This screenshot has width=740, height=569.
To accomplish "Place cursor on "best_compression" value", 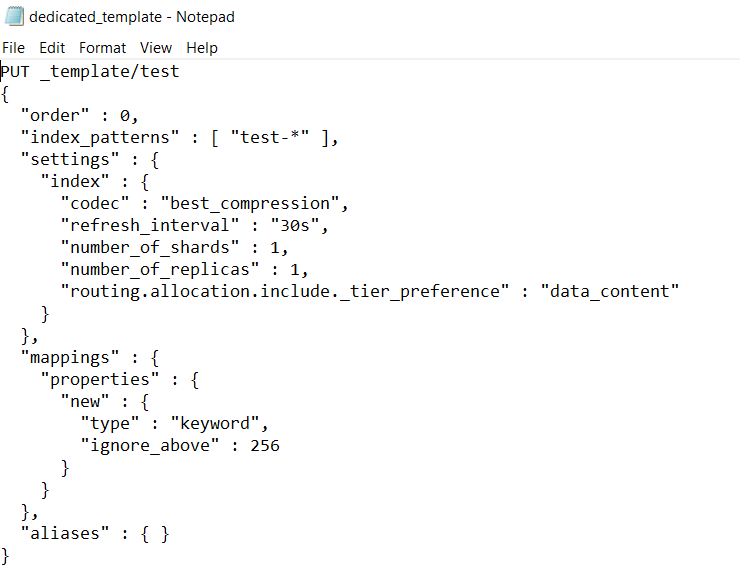I will [253, 204].
